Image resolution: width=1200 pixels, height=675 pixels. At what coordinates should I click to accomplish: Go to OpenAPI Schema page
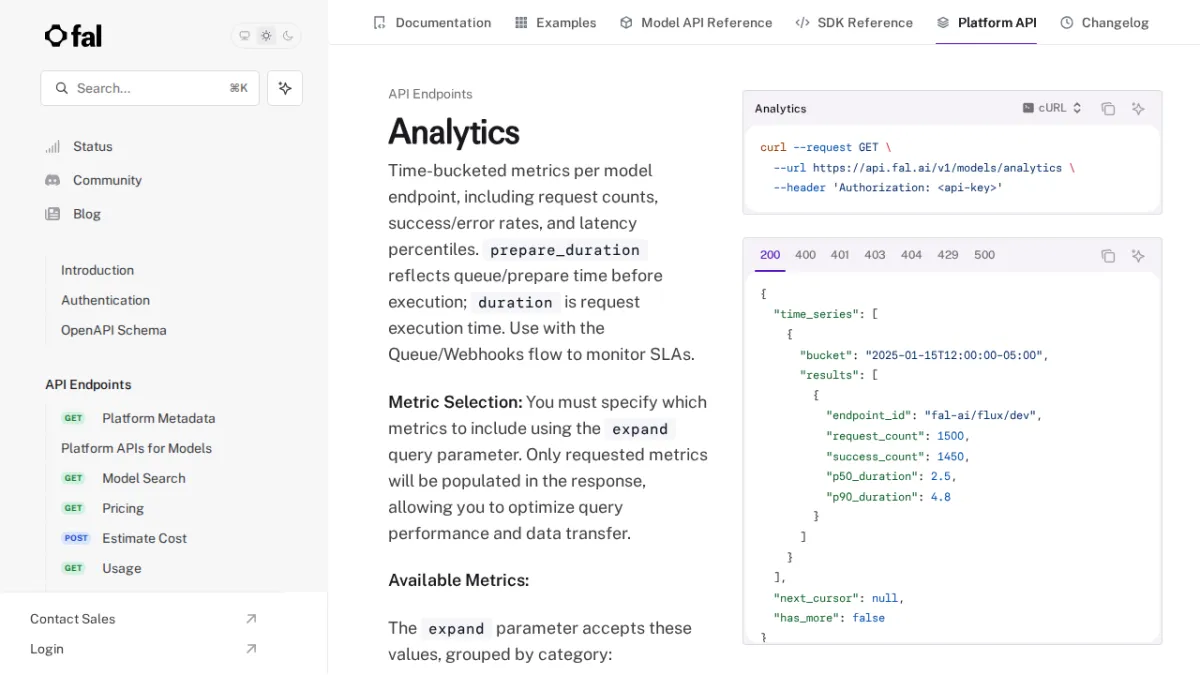(114, 330)
